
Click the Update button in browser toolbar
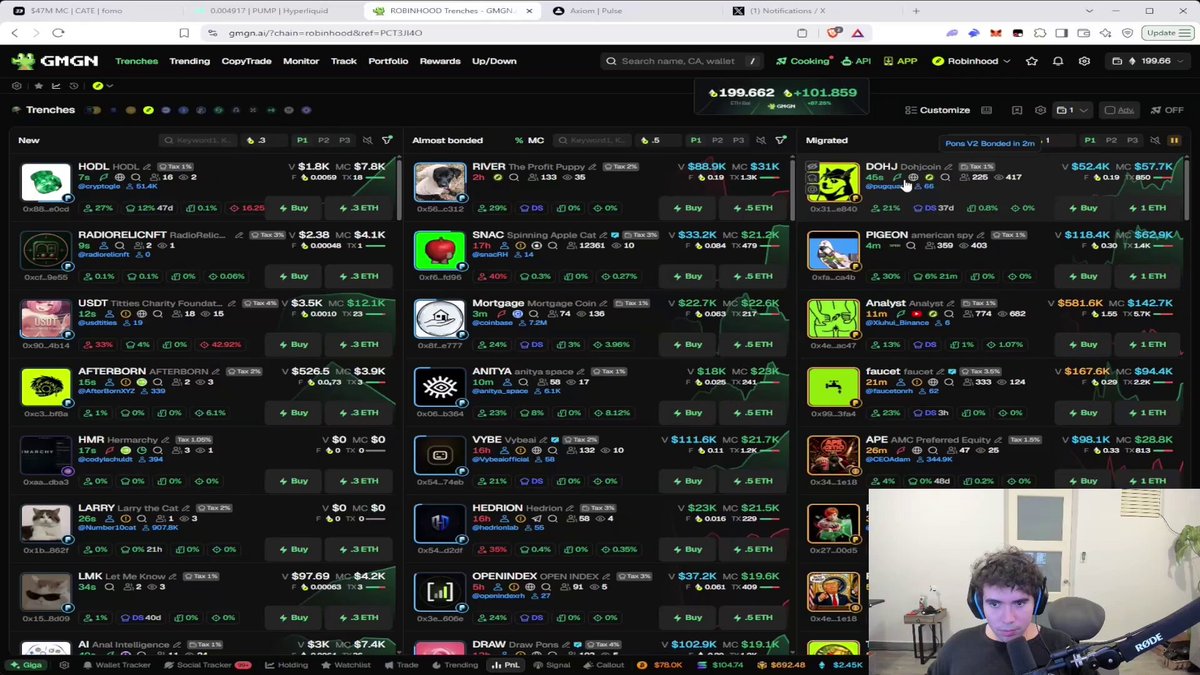coord(1166,33)
